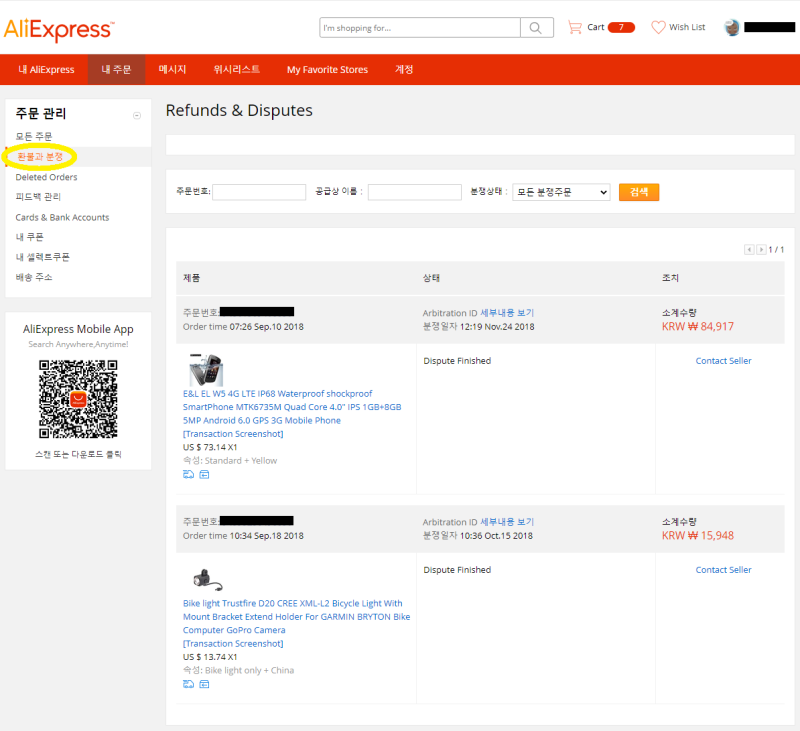
Task: Collapse the 주문 관리 sidebar section
Action: (x=137, y=115)
